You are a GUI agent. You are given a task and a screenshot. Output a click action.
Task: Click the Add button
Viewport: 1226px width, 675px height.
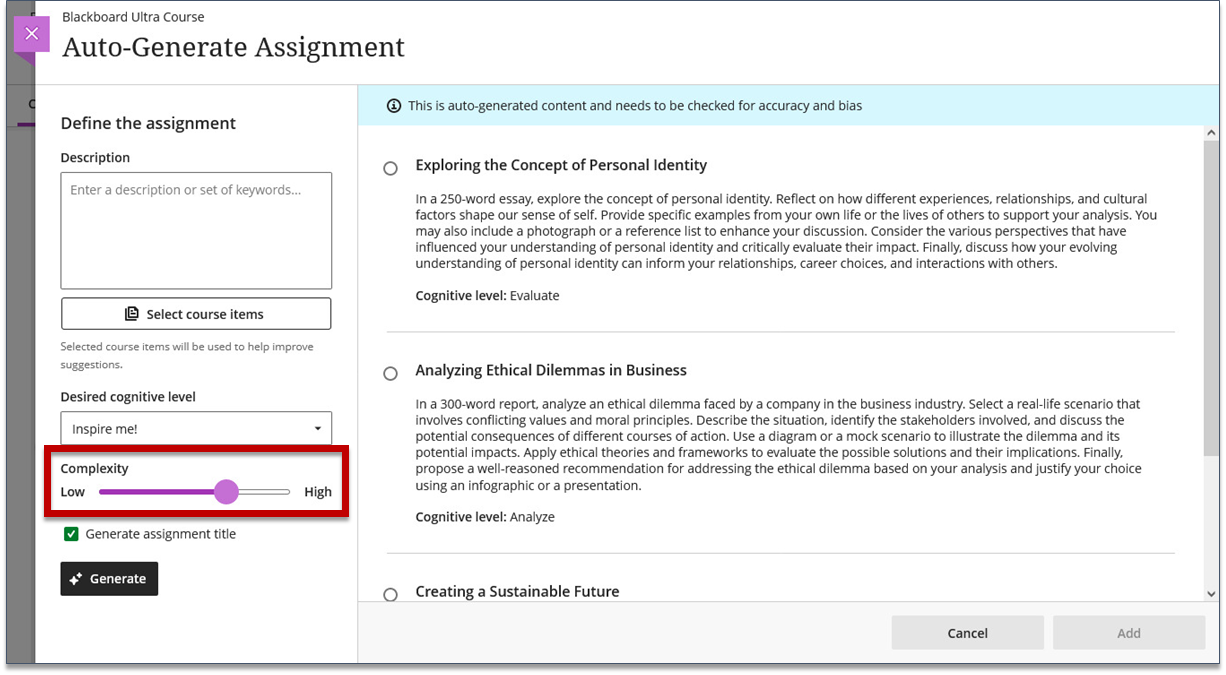click(x=1129, y=633)
